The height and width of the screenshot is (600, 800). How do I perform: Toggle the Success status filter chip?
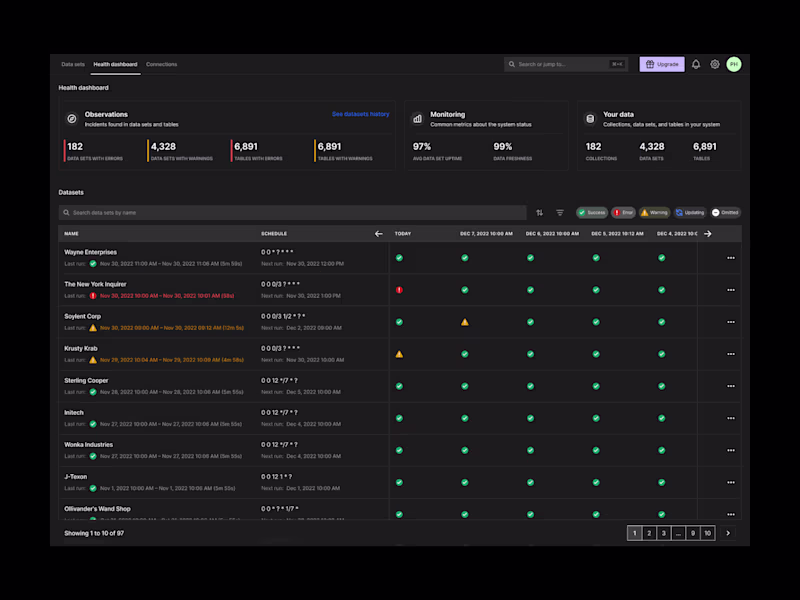pyautogui.click(x=592, y=213)
